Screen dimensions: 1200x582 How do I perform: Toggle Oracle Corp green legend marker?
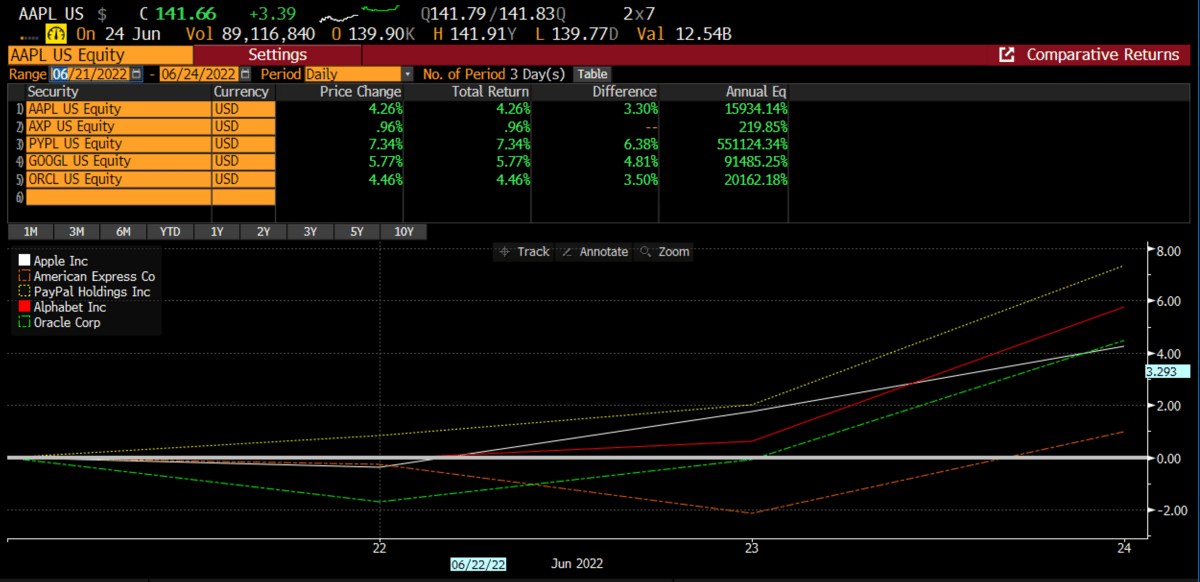(25, 323)
